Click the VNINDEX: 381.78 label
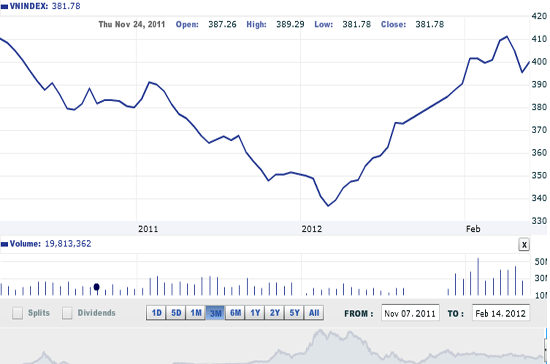Image resolution: width=550 pixels, height=364 pixels. click(45, 6)
